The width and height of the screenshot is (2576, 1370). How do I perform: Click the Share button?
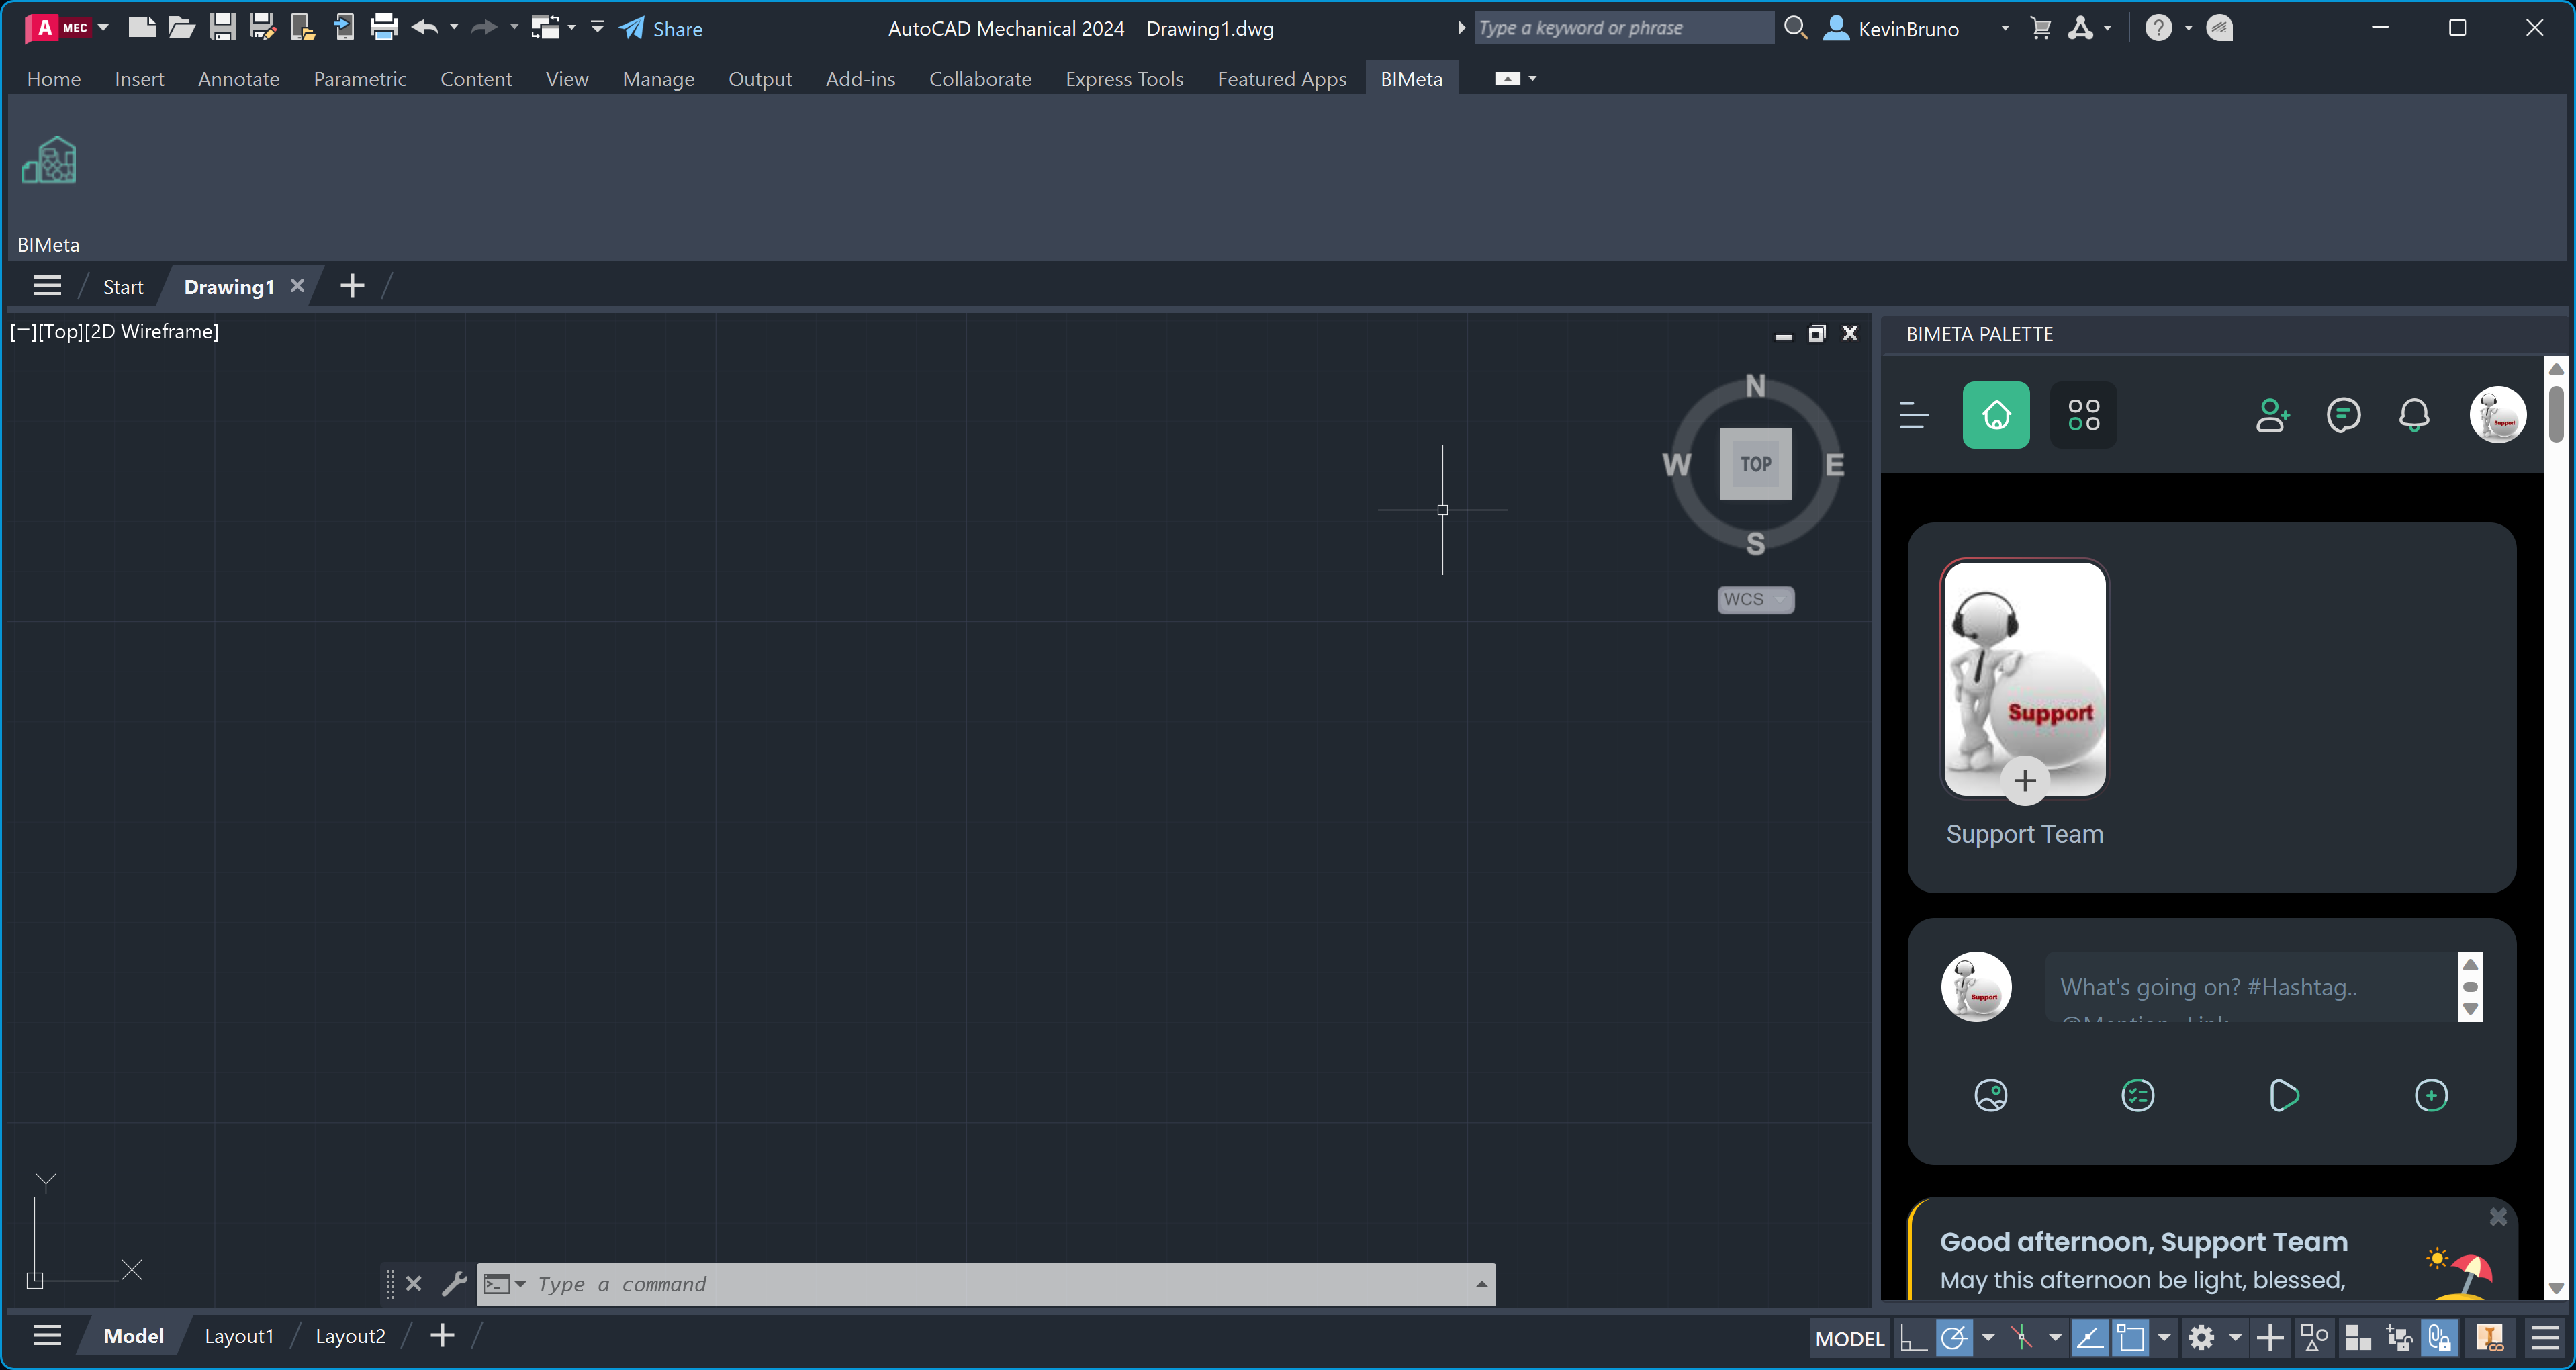[x=661, y=28]
